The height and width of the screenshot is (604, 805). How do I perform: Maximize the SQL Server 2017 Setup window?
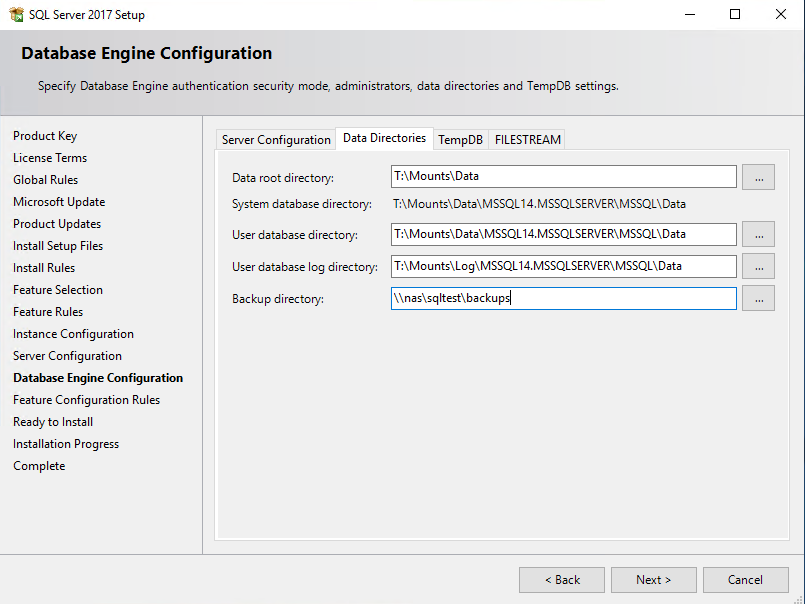pyautogui.click(x=735, y=14)
